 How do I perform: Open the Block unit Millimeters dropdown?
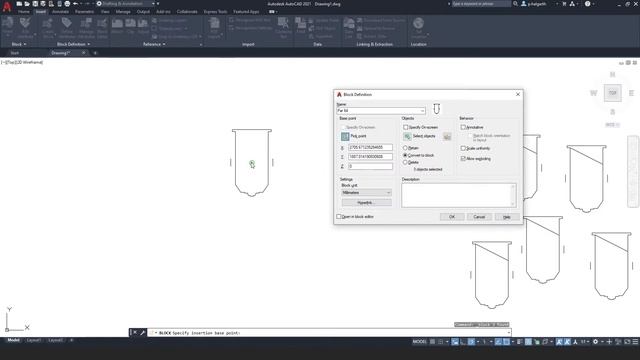(x=366, y=192)
